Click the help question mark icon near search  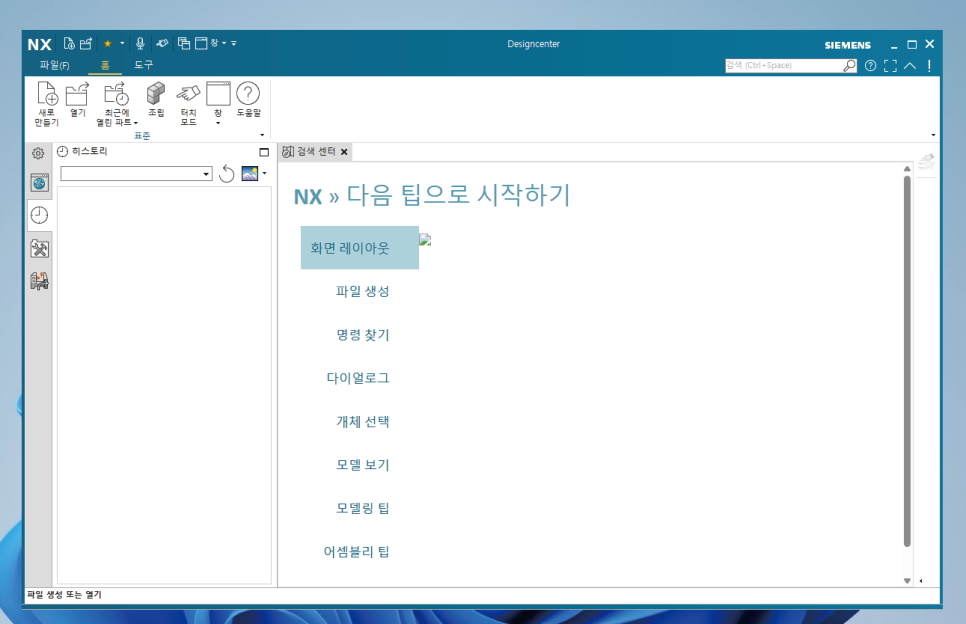click(870, 65)
